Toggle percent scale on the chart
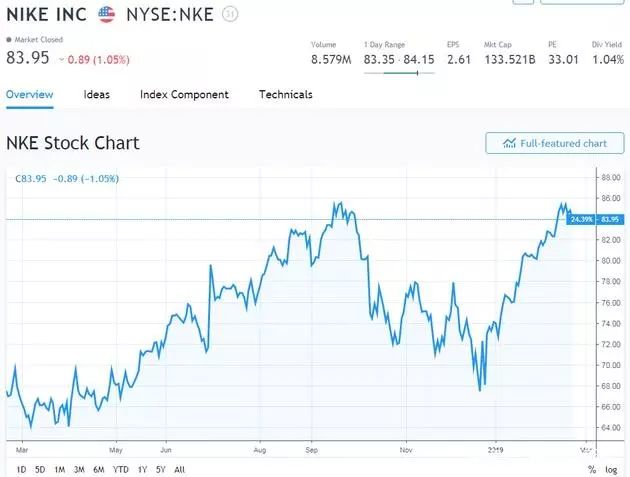Image resolution: width=630 pixels, height=477 pixels. point(592,469)
